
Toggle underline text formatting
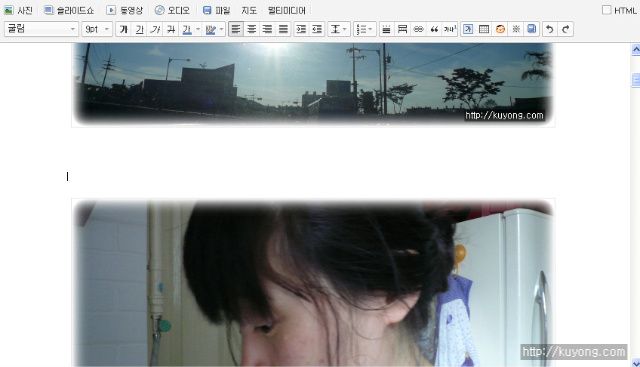click(139, 29)
